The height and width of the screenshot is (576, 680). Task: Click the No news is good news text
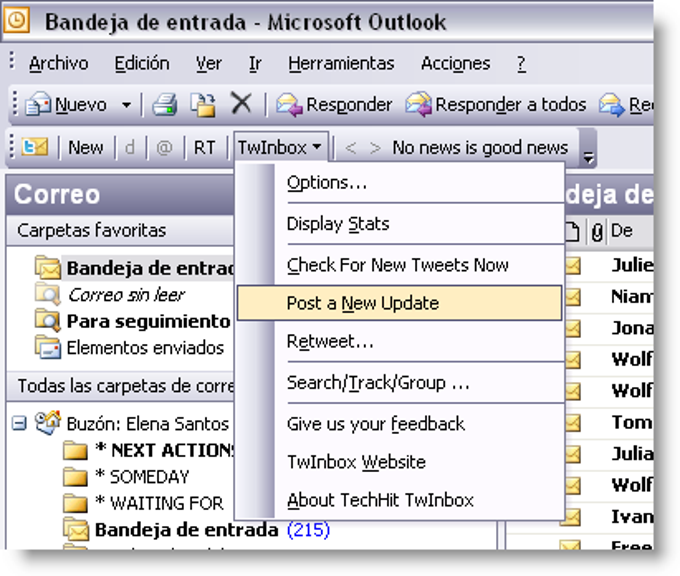pos(480,148)
